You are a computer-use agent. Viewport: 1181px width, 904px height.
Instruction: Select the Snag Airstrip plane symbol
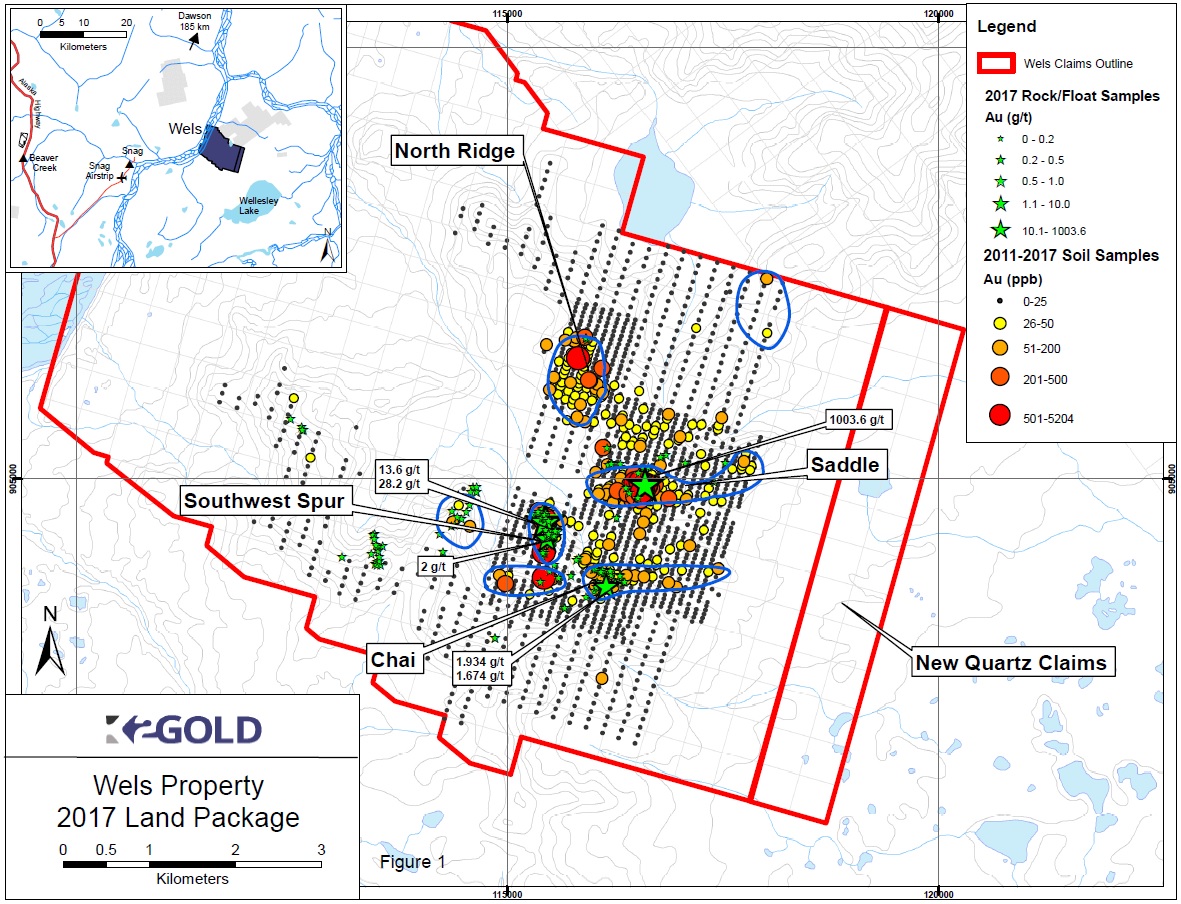click(123, 178)
